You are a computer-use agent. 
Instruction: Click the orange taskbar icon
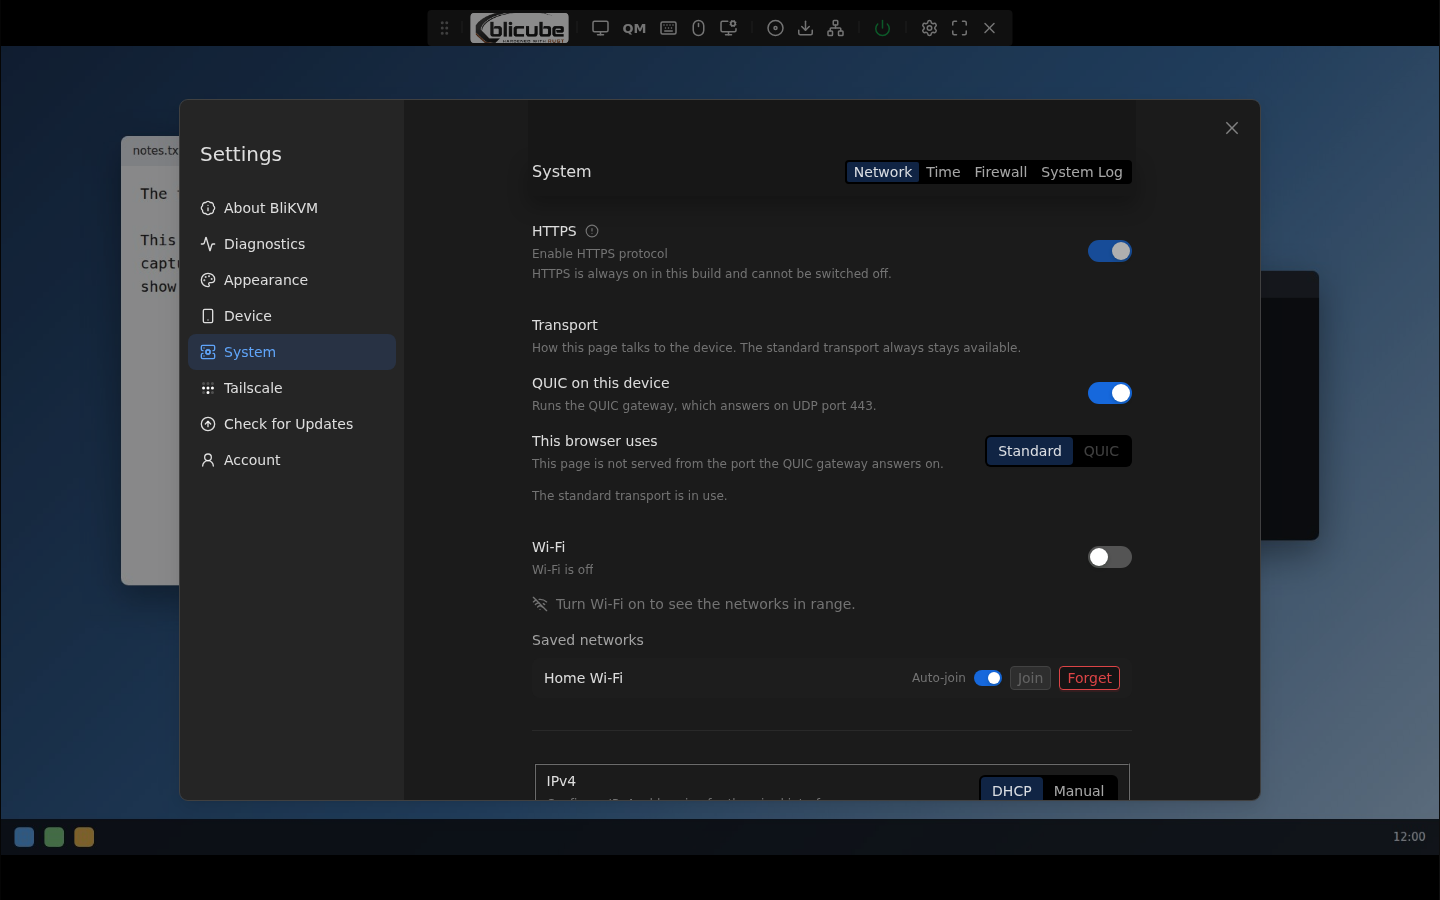click(84, 837)
